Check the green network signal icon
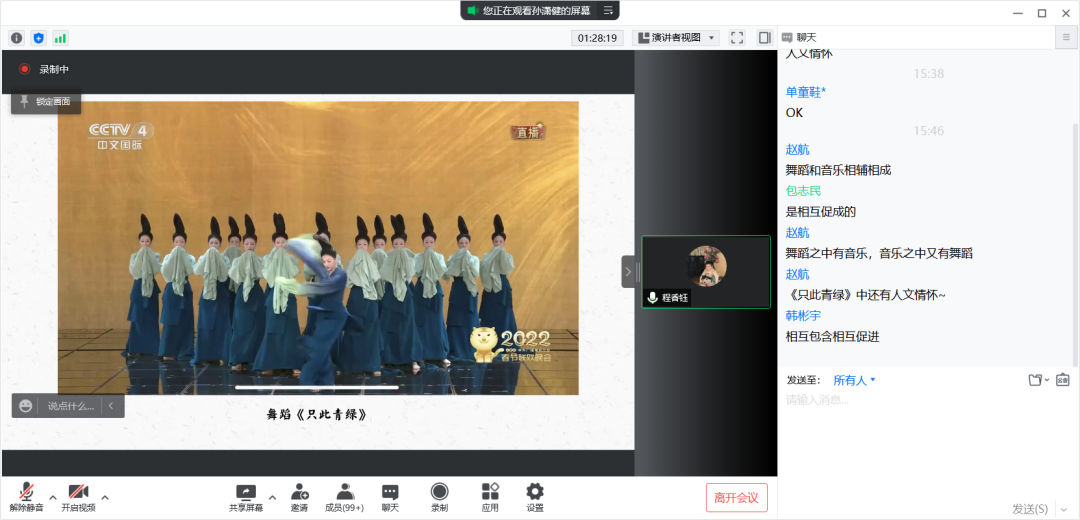1080x520 pixels. [61, 38]
